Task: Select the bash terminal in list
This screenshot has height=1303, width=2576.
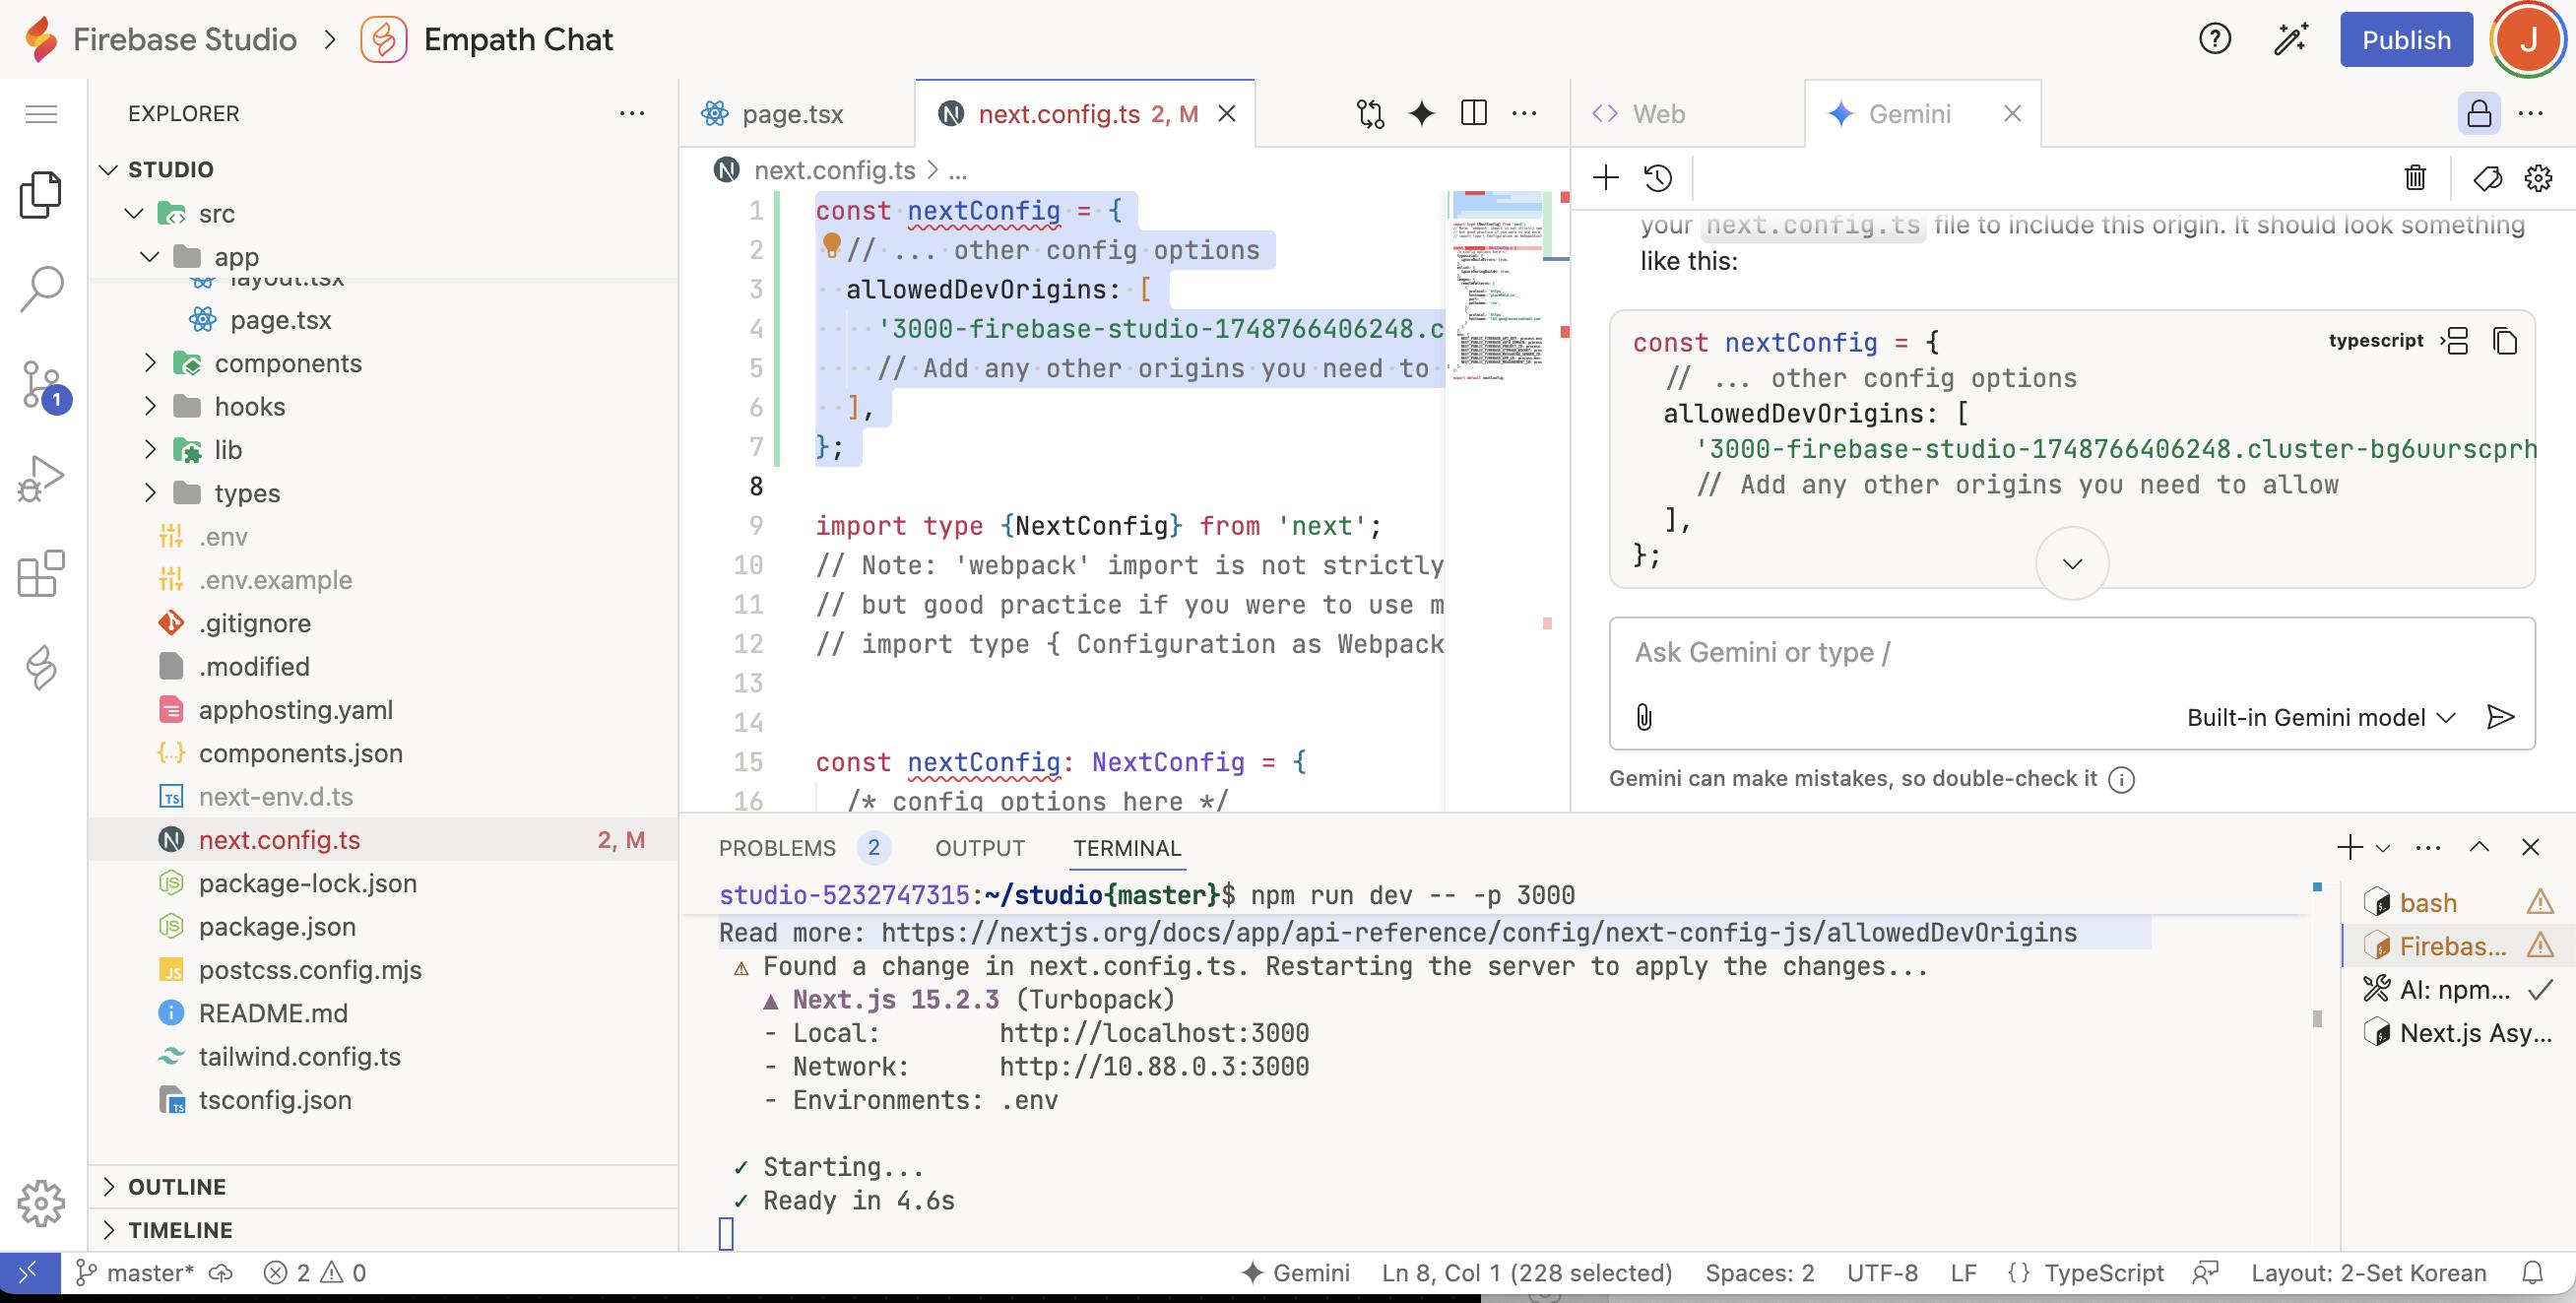Action: pyautogui.click(x=2428, y=903)
